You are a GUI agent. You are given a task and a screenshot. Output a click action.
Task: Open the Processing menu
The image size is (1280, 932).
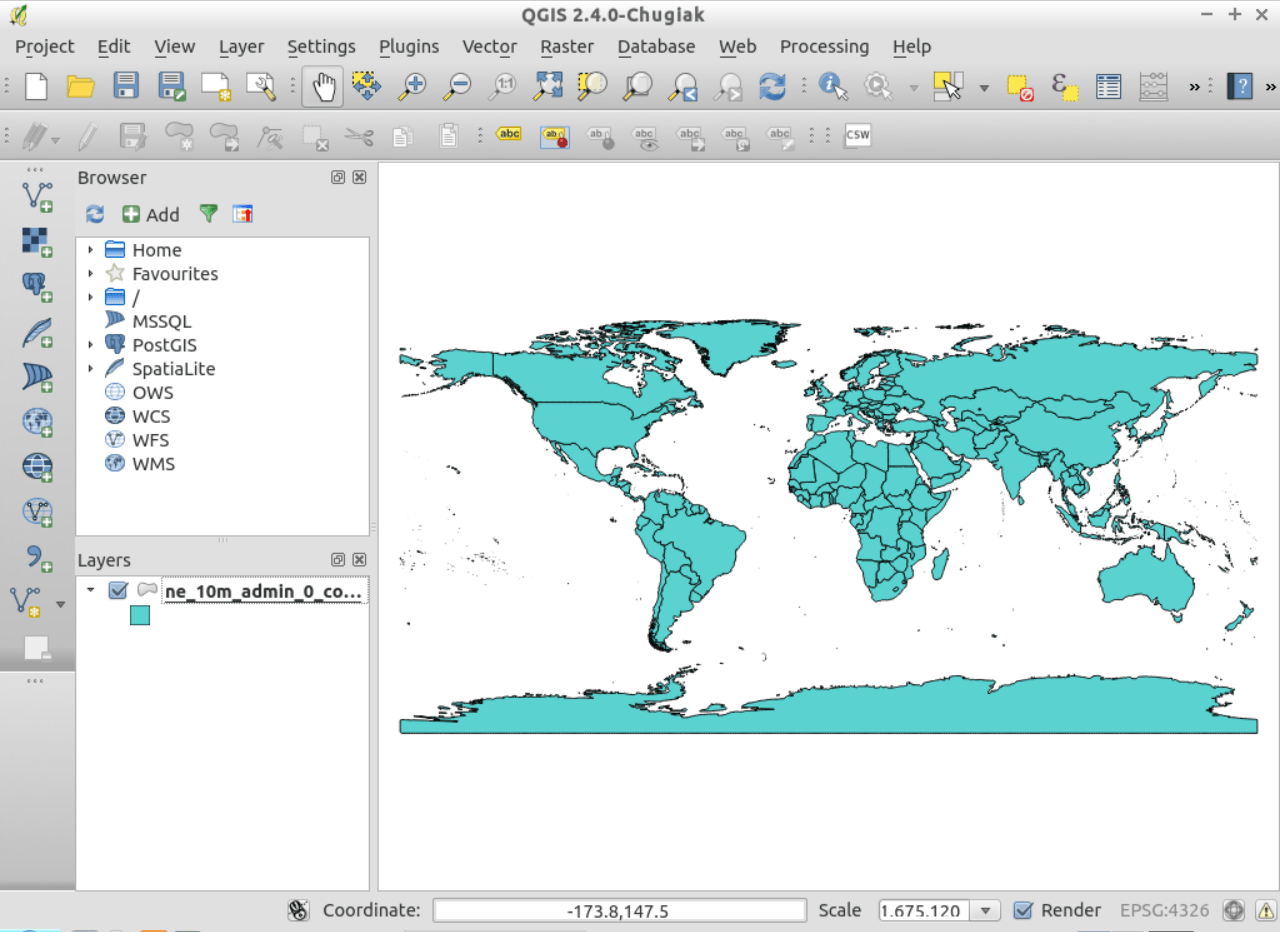(x=824, y=46)
